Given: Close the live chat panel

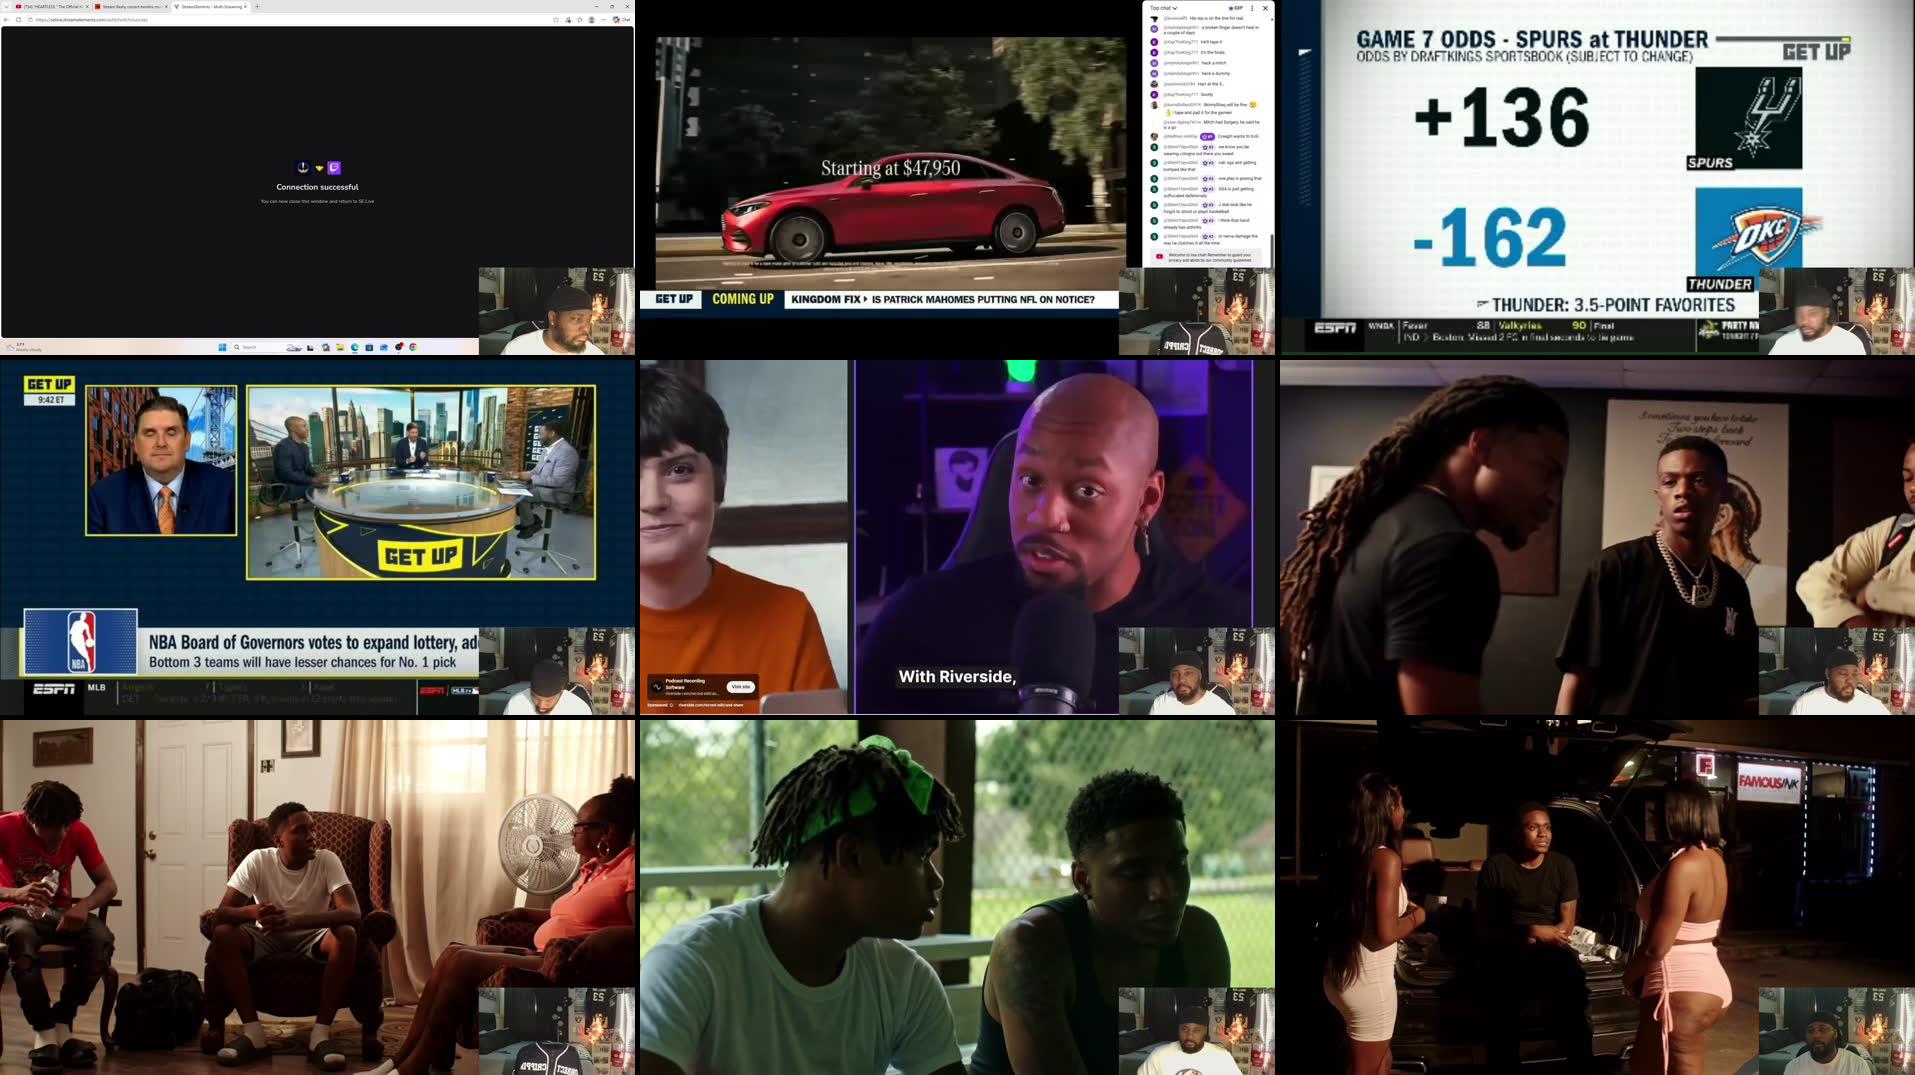Looking at the screenshot, I should [1265, 8].
